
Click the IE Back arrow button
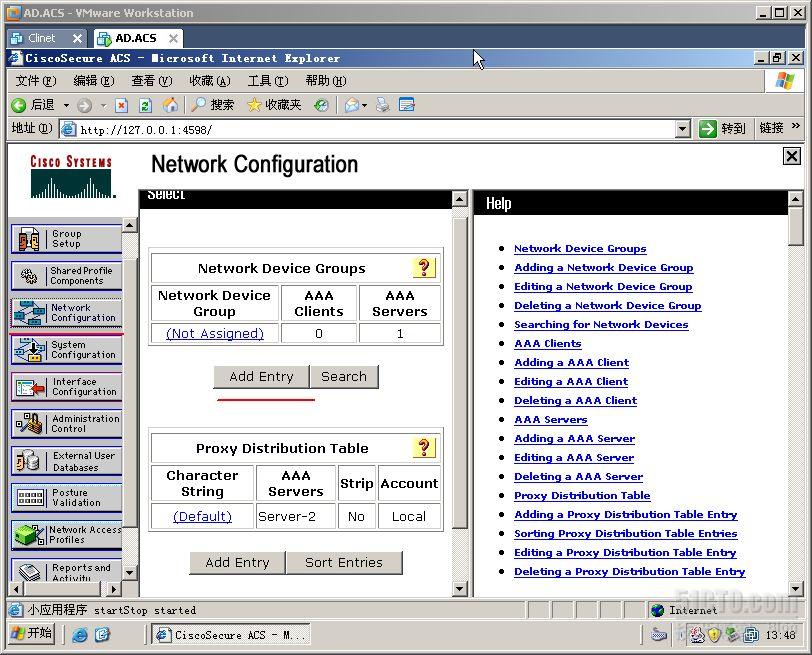33,105
